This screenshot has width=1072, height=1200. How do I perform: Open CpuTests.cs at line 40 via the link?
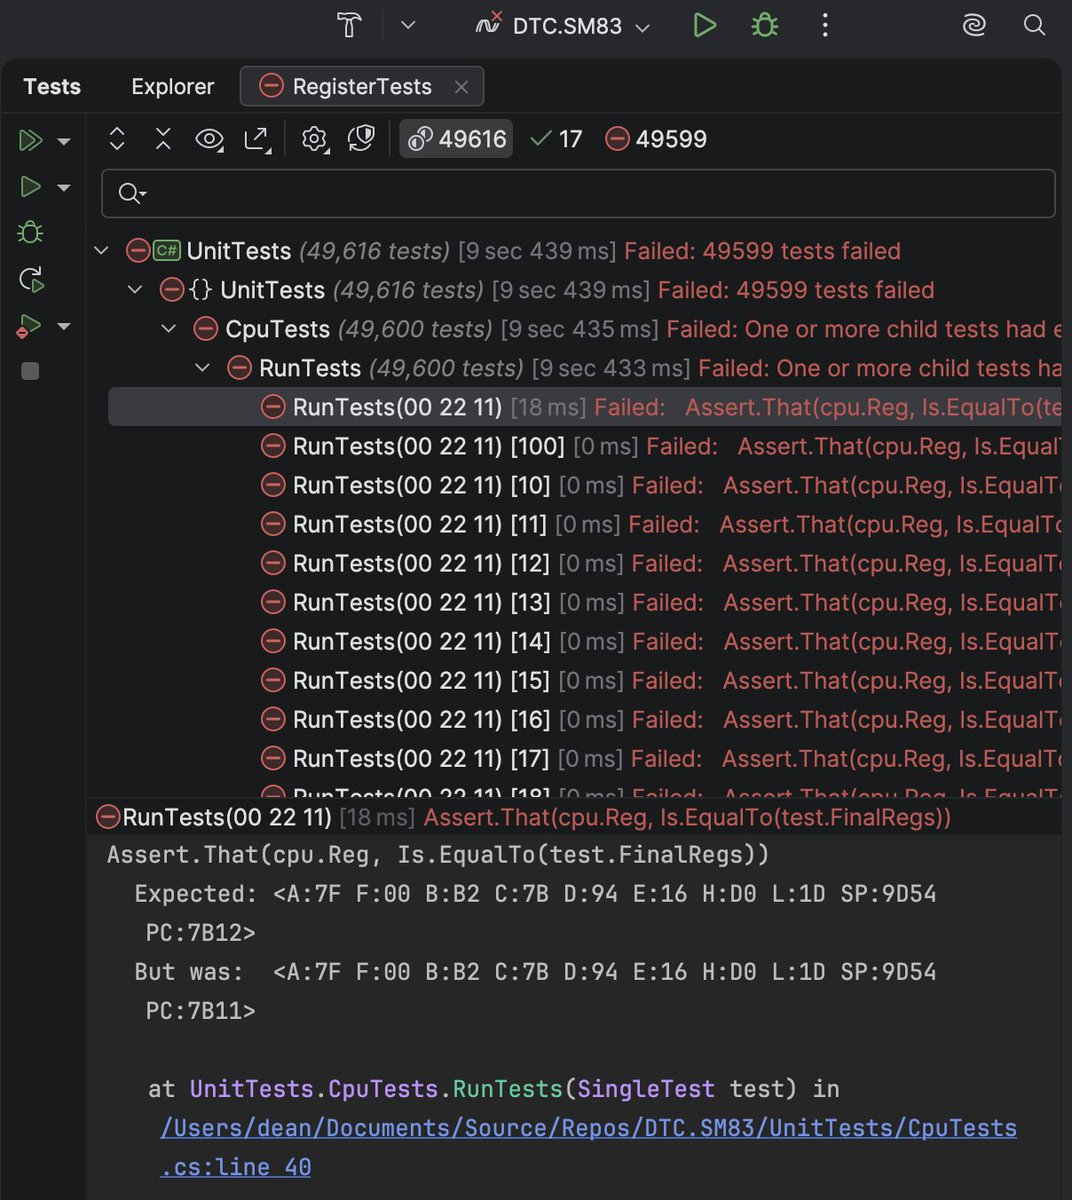coord(588,1127)
